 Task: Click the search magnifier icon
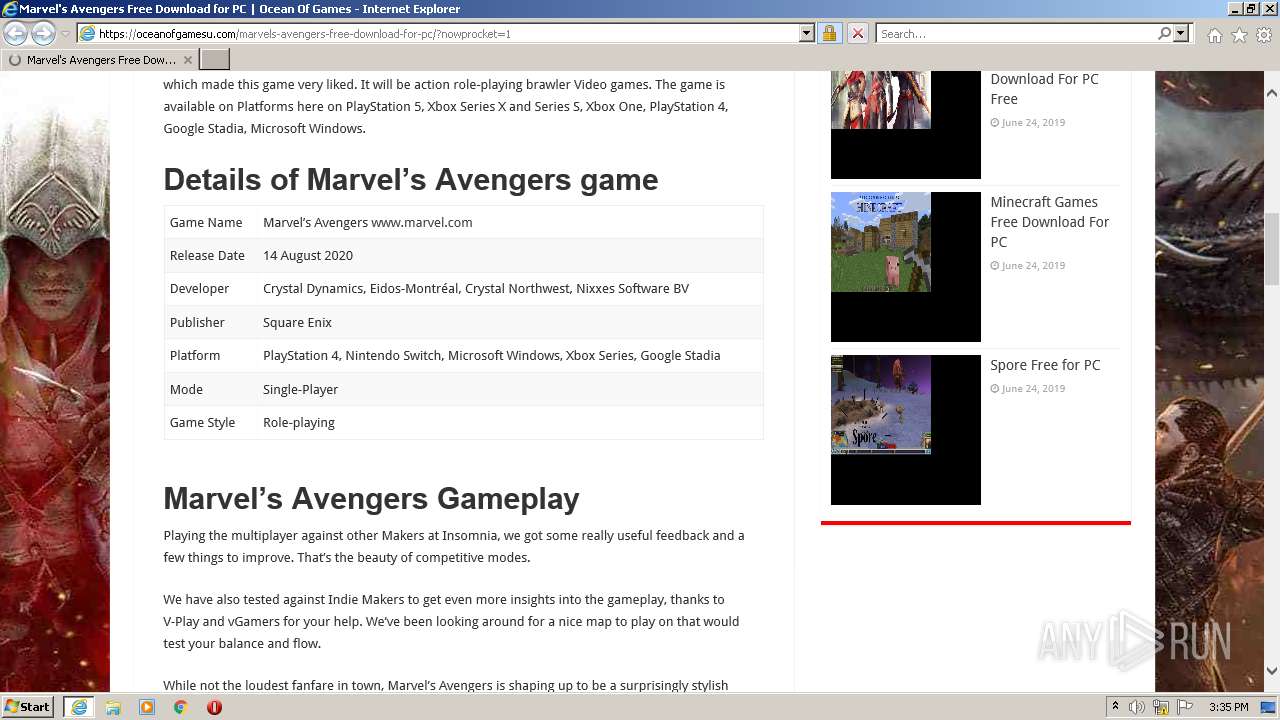coord(1164,33)
